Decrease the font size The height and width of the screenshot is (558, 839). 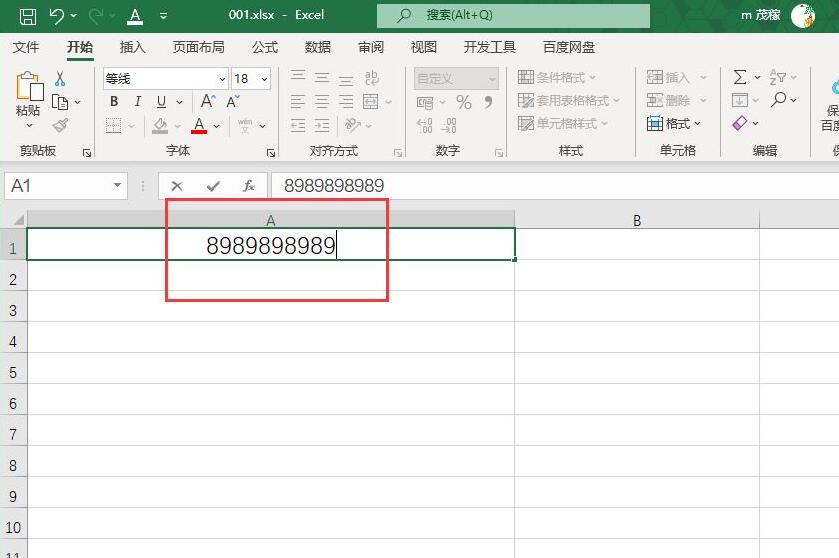pyautogui.click(x=233, y=101)
